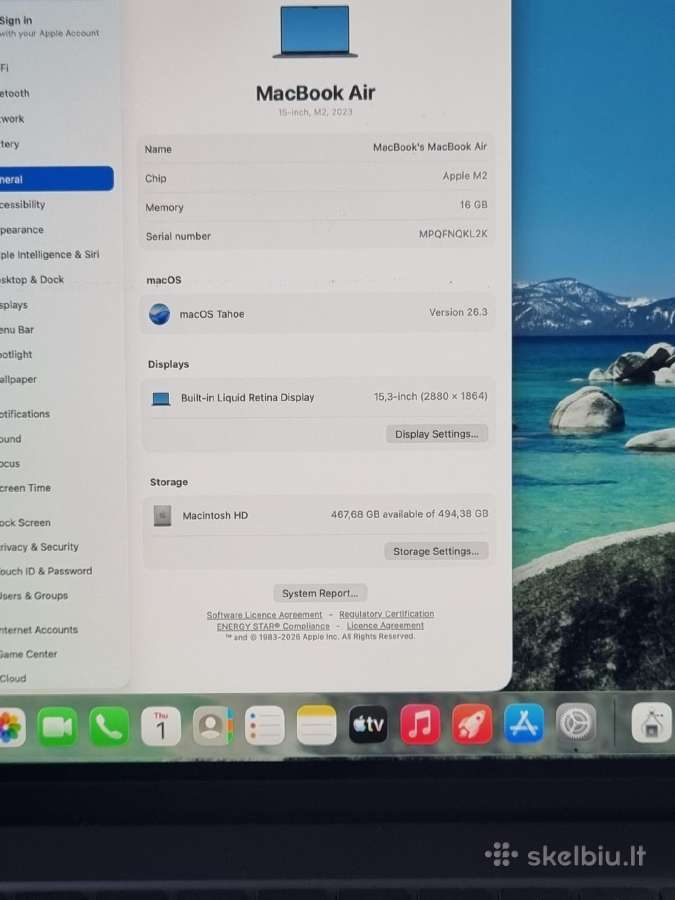Open App Store from the Dock
The height and width of the screenshot is (900, 675).
[x=523, y=723]
